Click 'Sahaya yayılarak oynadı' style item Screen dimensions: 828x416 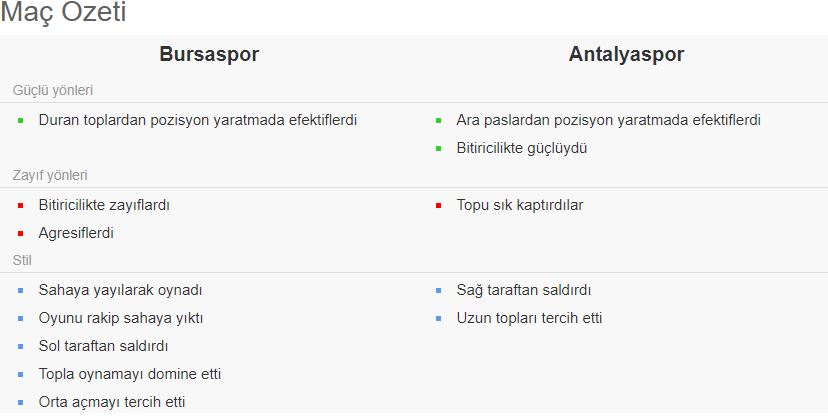pos(121,290)
